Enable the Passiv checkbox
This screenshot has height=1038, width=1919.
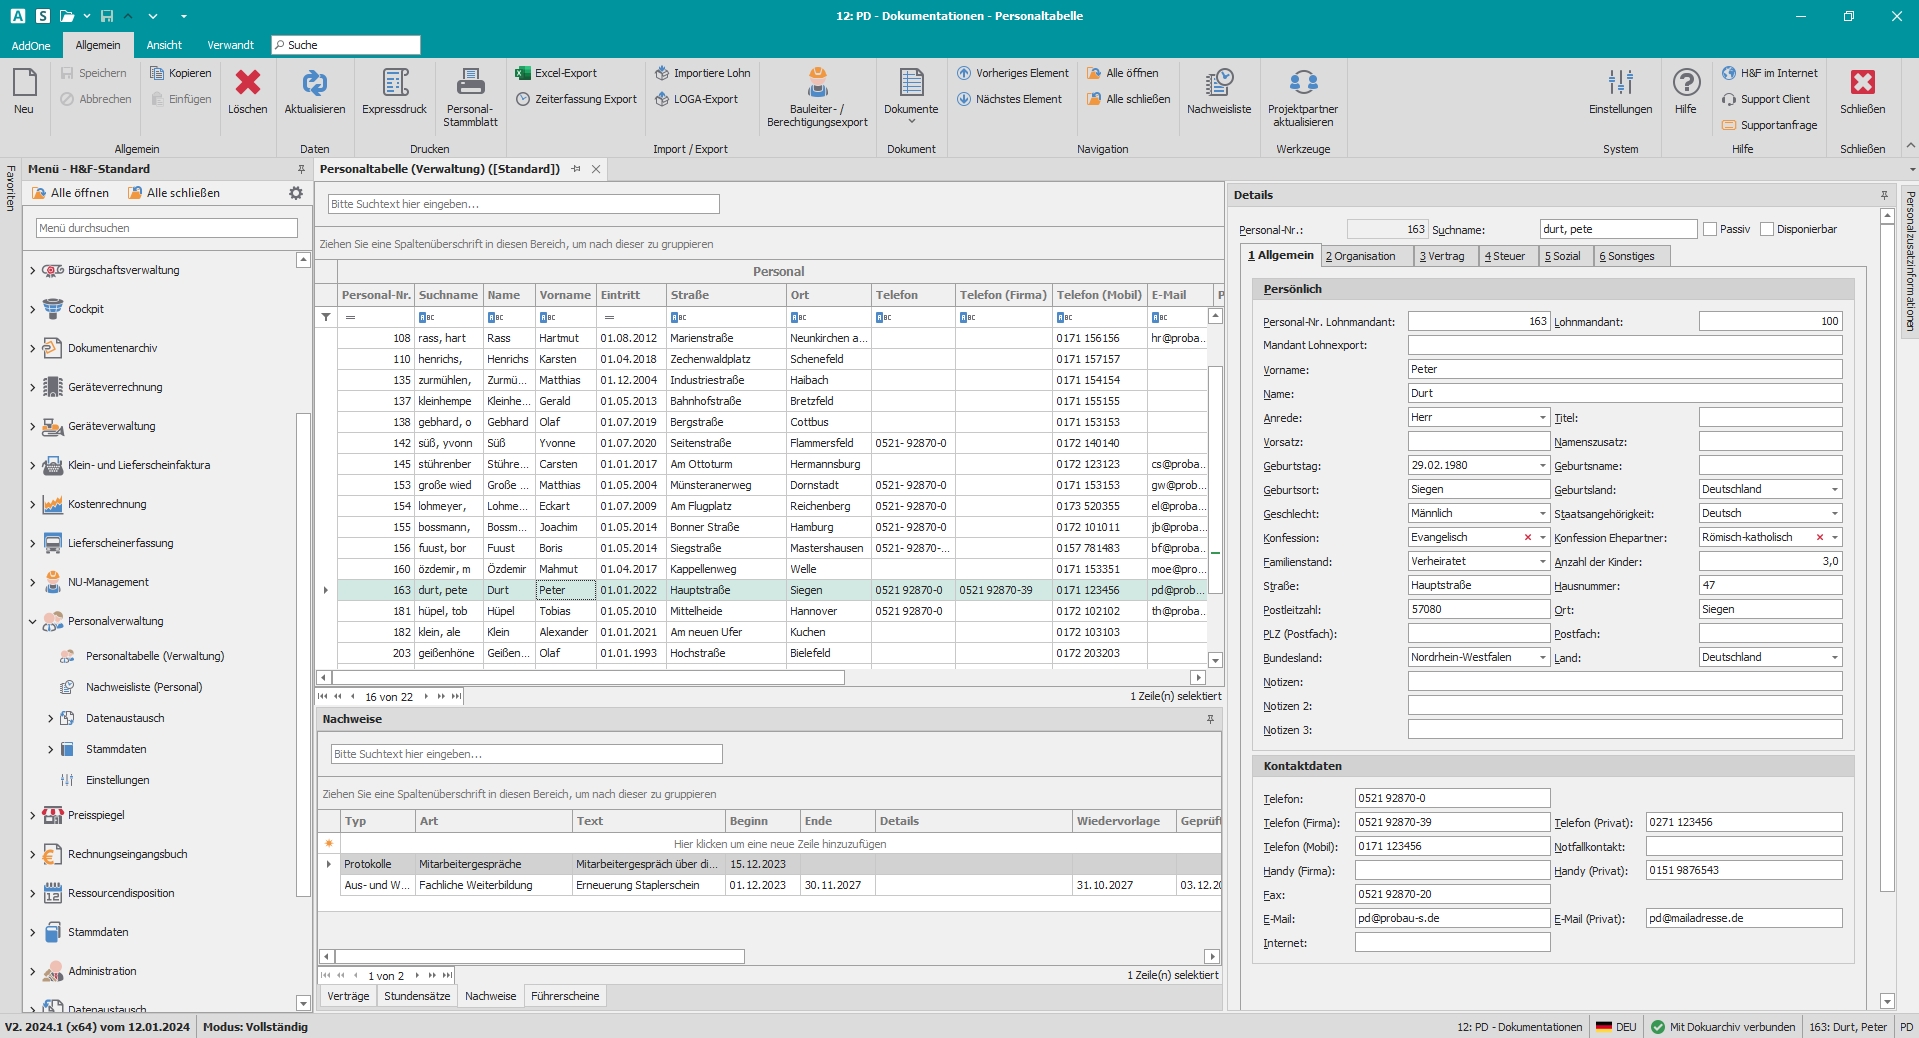click(1710, 229)
